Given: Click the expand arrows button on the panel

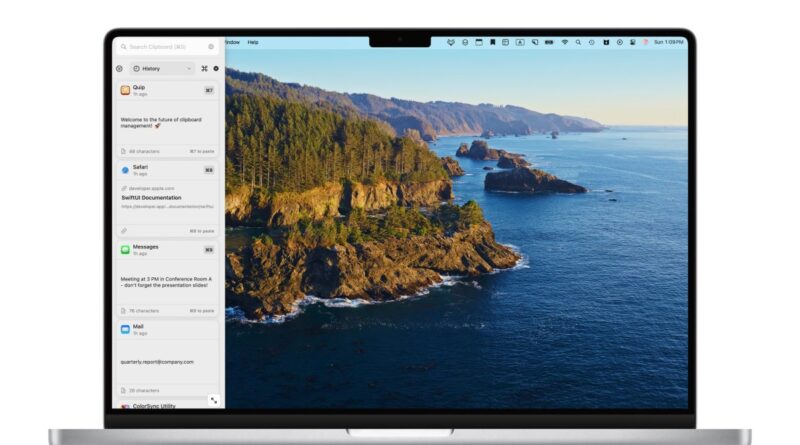Looking at the screenshot, I should pyautogui.click(x=214, y=401).
